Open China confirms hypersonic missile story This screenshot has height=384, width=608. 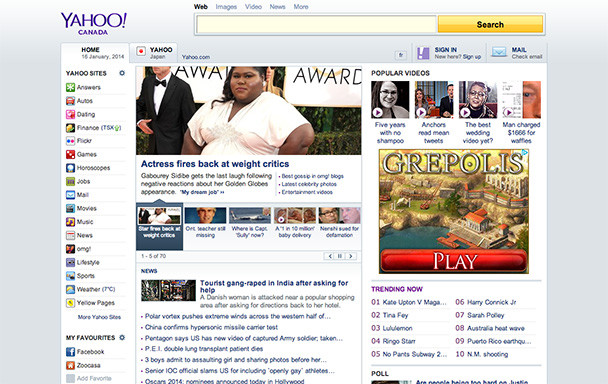[211, 327]
